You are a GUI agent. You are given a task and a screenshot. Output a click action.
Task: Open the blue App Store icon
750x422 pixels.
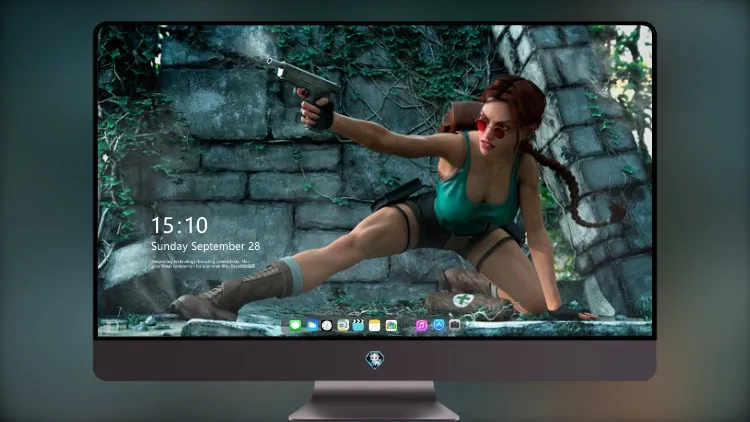(439, 325)
